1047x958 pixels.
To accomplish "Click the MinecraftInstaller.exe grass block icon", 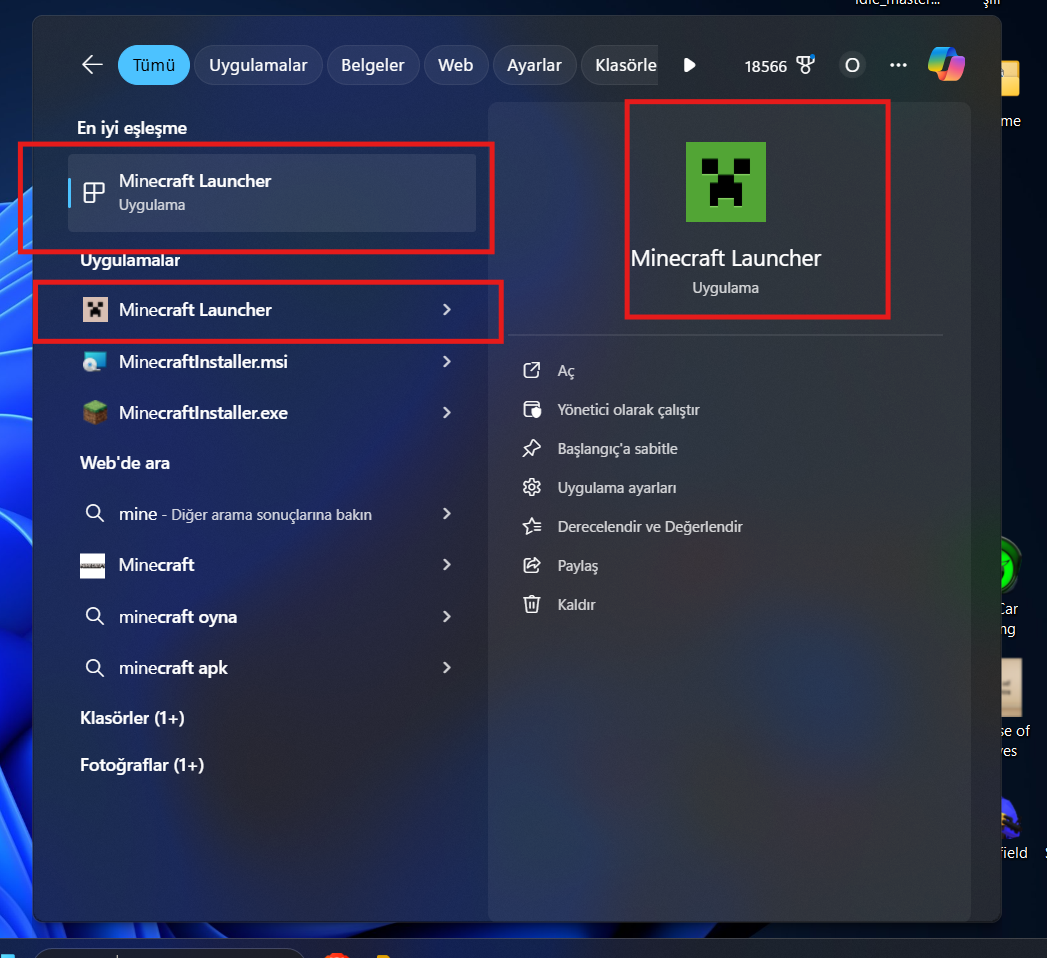I will pyautogui.click(x=95, y=413).
